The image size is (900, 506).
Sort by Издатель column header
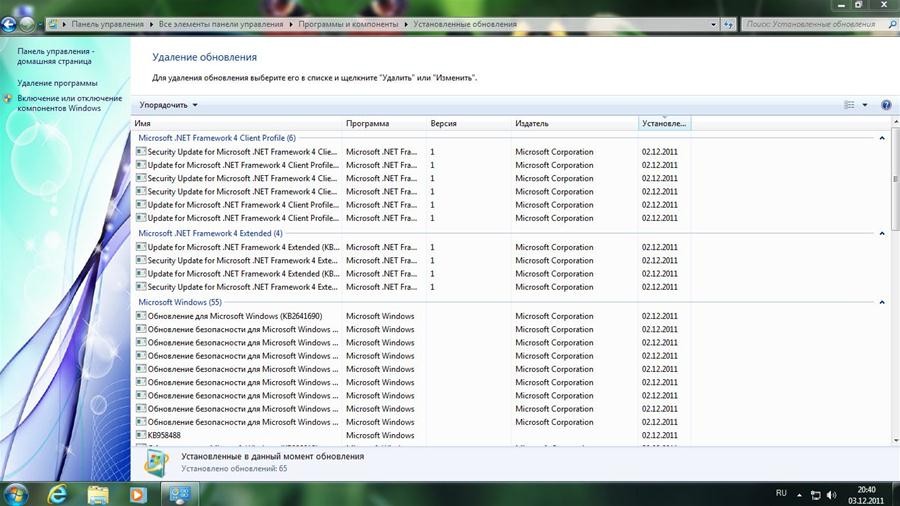[x=574, y=123]
